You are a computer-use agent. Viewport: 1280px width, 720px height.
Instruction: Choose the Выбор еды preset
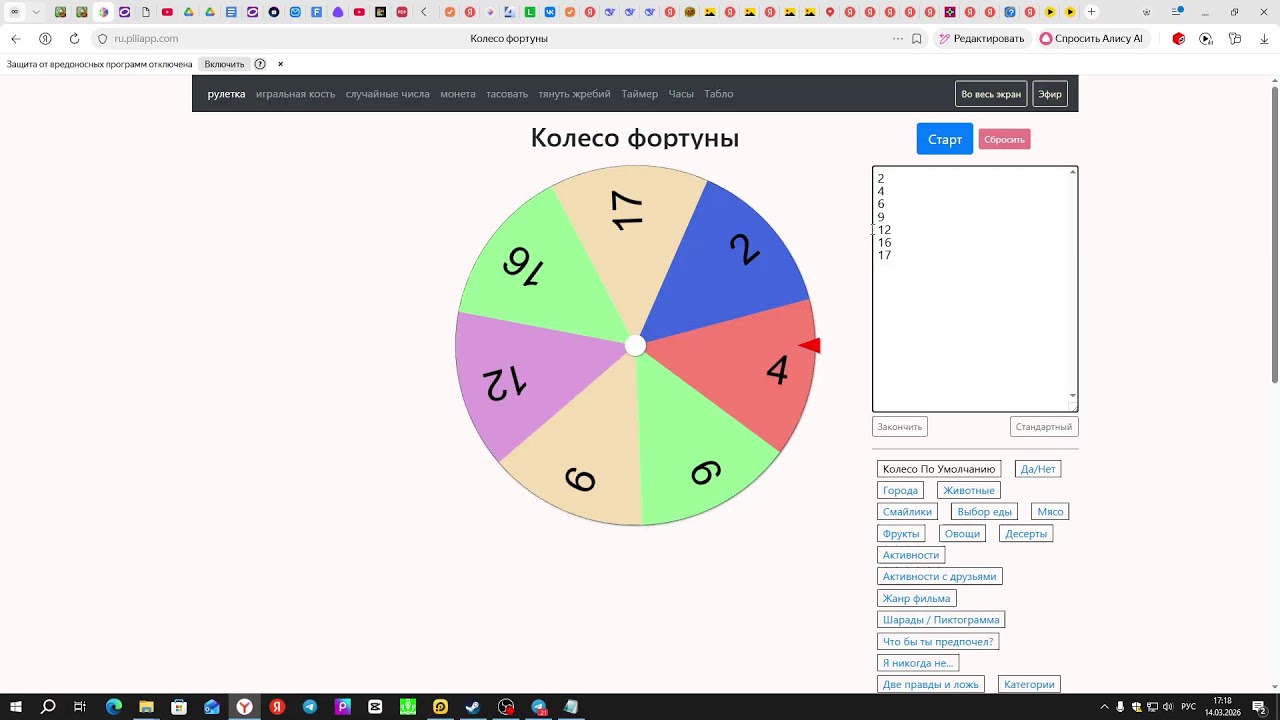click(x=985, y=512)
